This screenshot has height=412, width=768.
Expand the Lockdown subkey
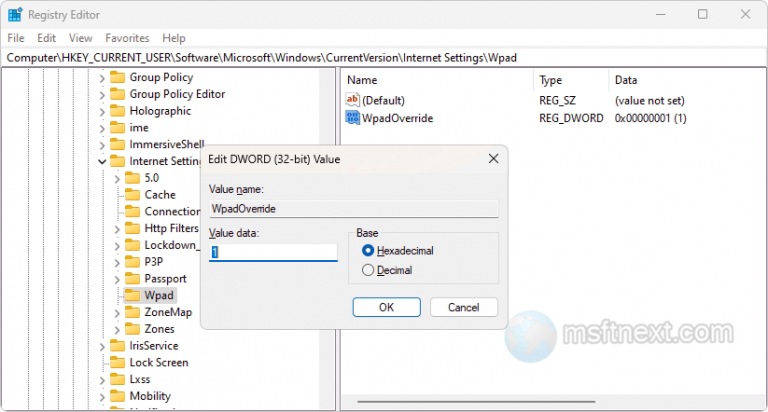point(117,245)
